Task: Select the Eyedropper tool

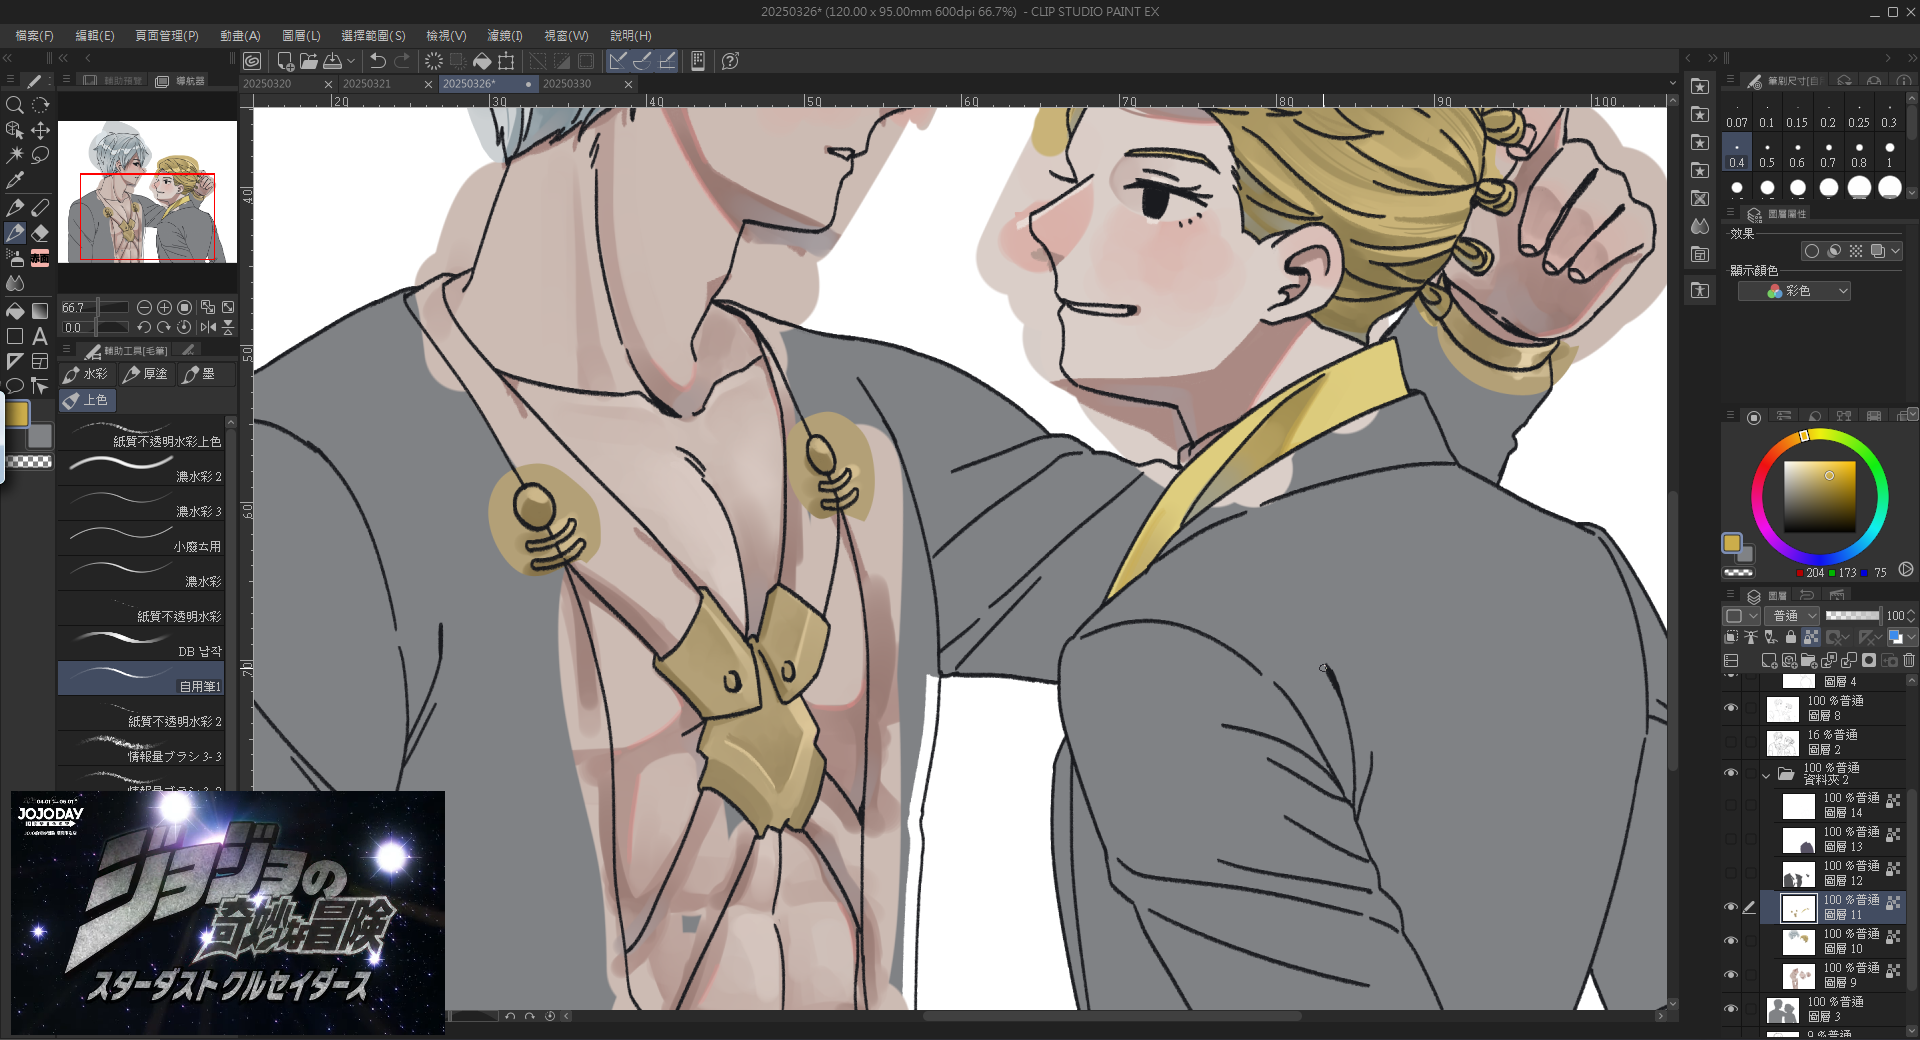Action: point(15,181)
